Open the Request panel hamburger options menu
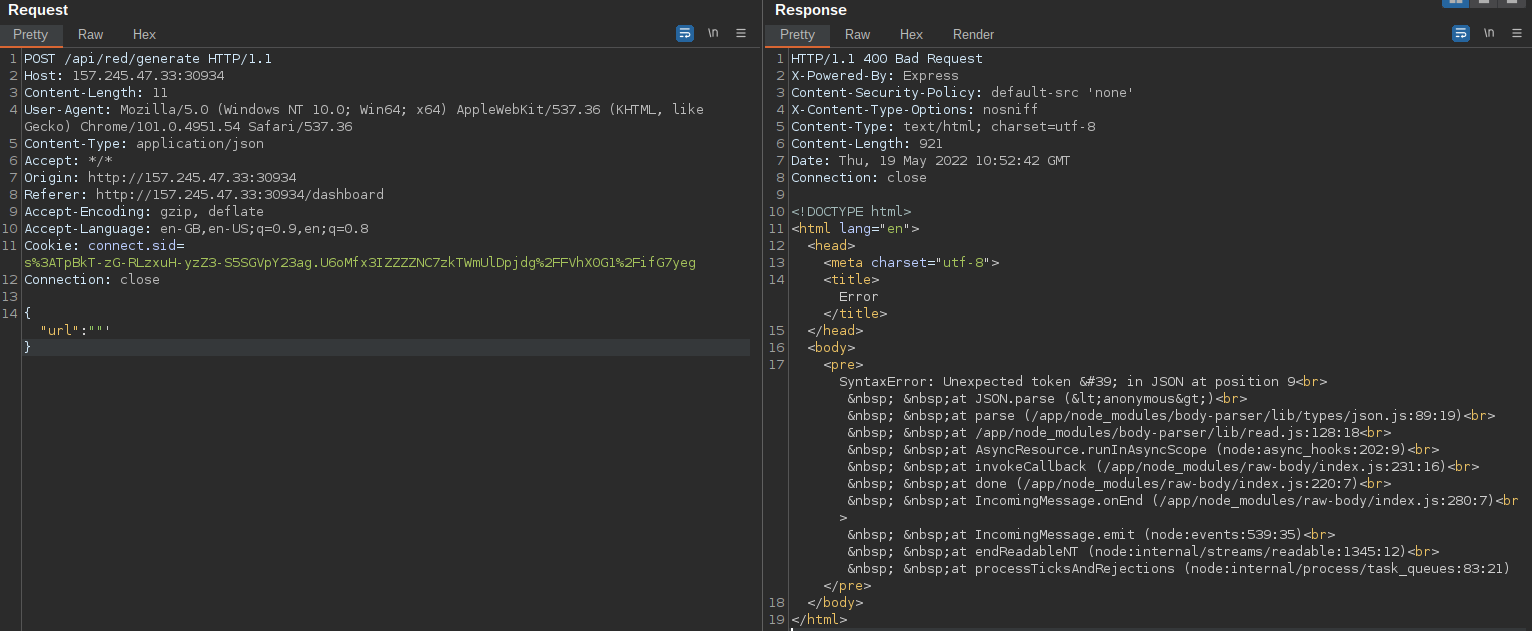The height and width of the screenshot is (631, 1532). coord(741,33)
